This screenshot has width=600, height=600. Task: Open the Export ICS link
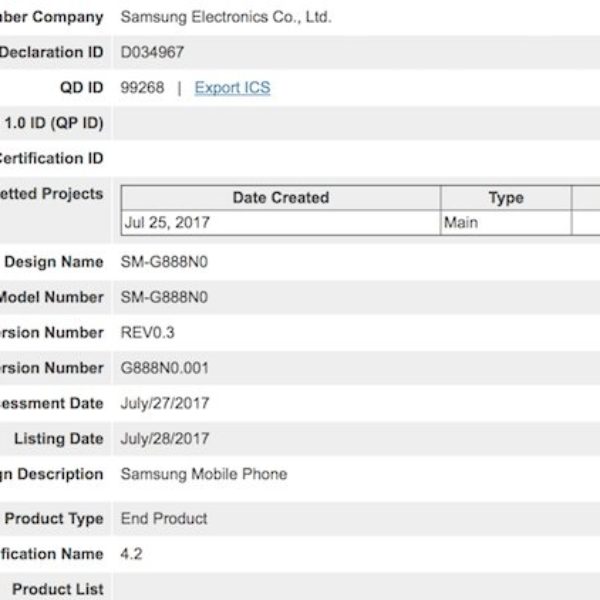[232, 88]
